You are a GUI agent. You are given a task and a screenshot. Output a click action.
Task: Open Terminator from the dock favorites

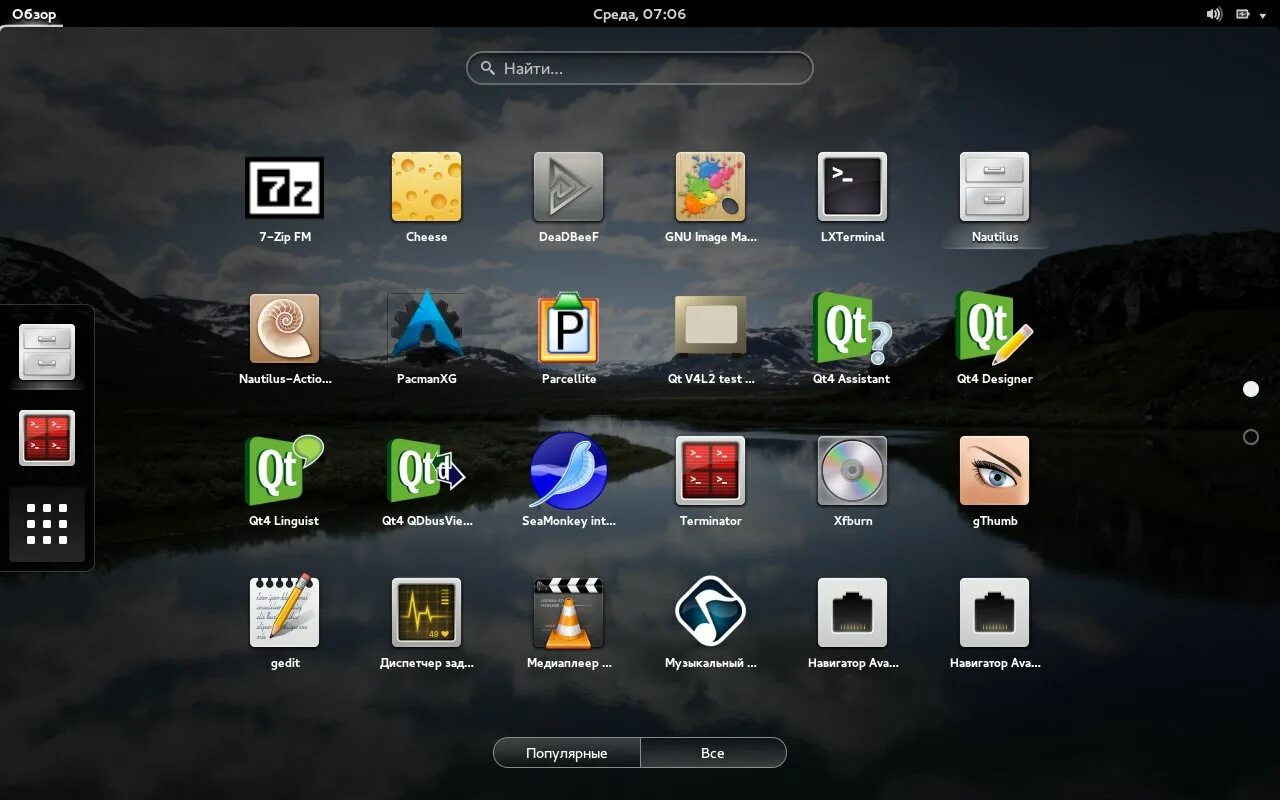tap(47, 437)
